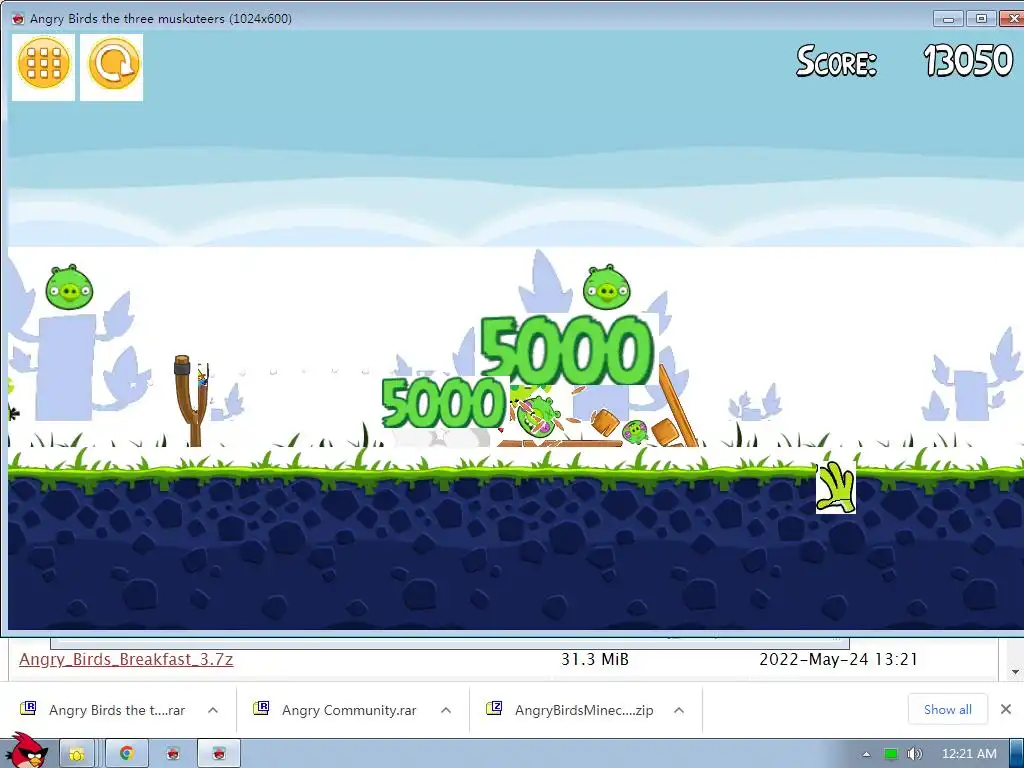Image resolution: width=1024 pixels, height=768 pixels.
Task: Switch to the first Angry Birds taskbar window
Action: point(173,754)
